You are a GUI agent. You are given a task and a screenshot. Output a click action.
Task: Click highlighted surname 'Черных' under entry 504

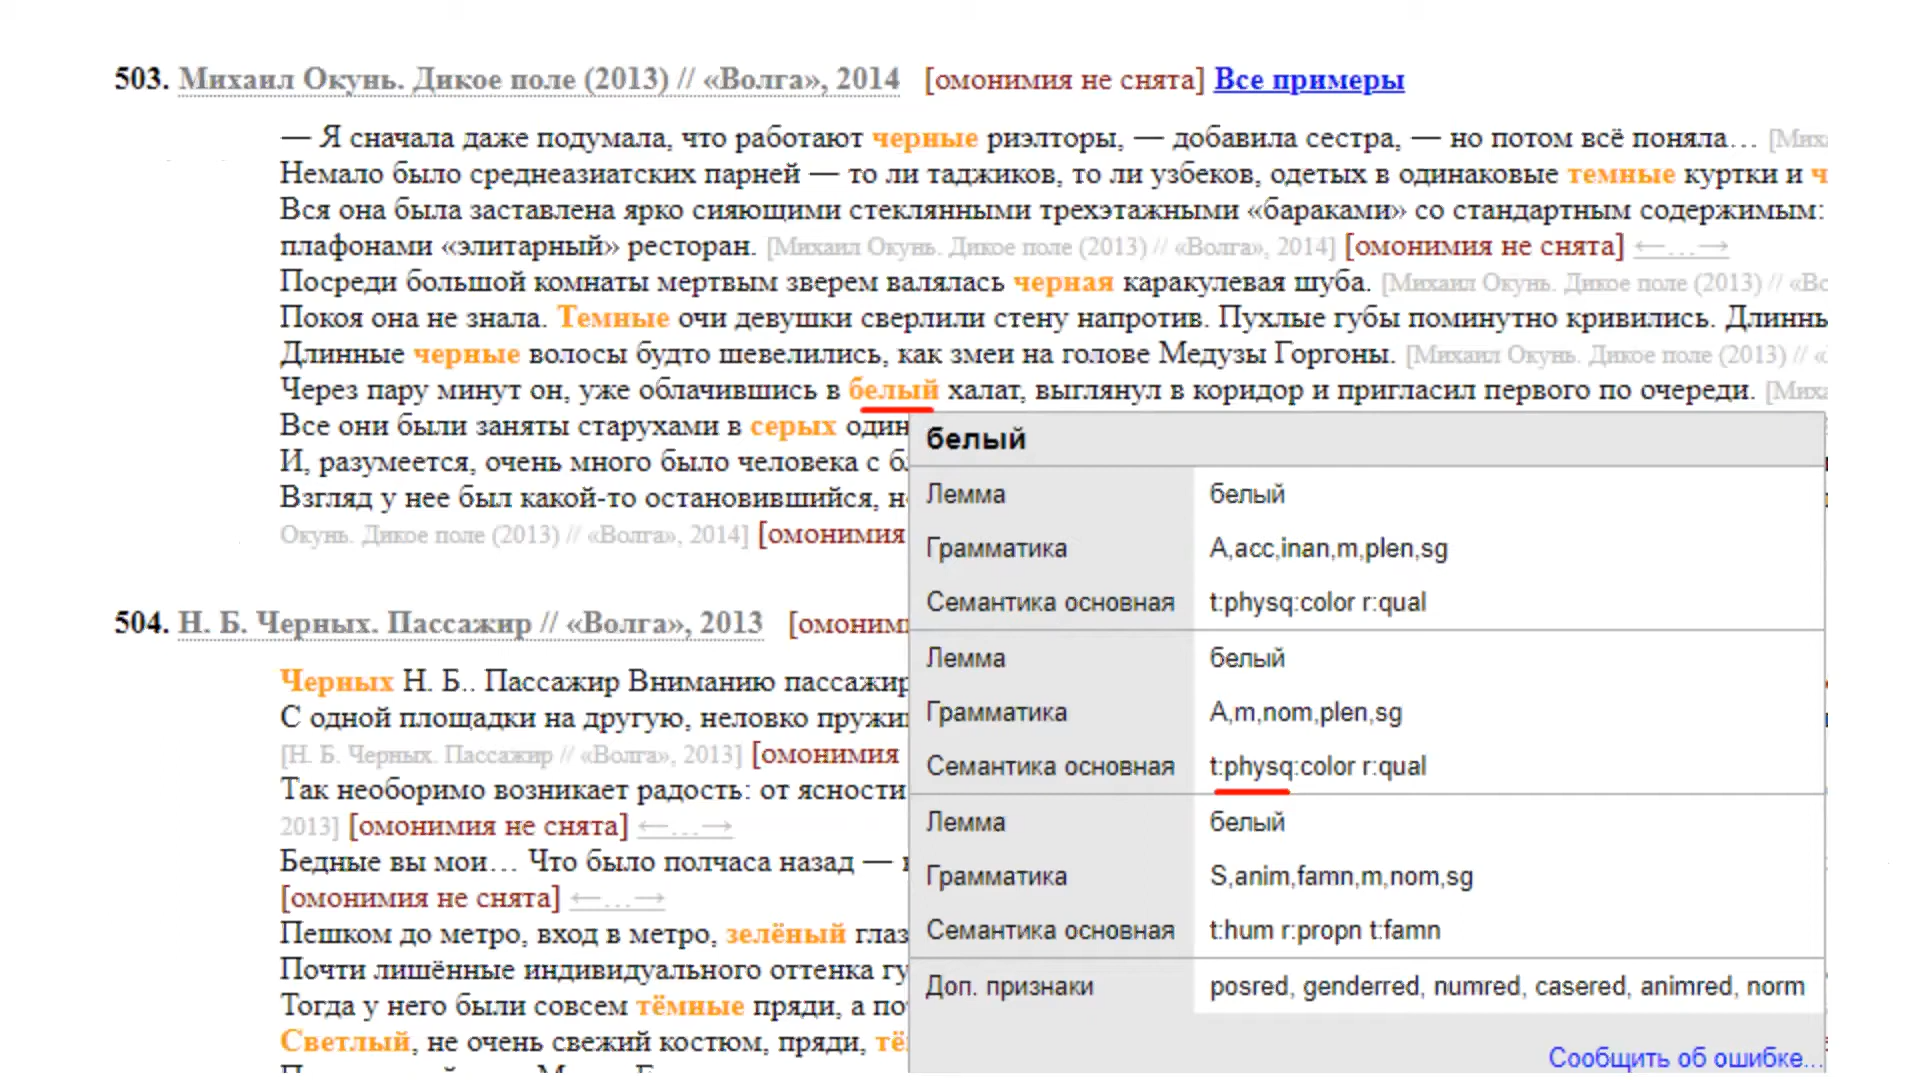point(337,682)
